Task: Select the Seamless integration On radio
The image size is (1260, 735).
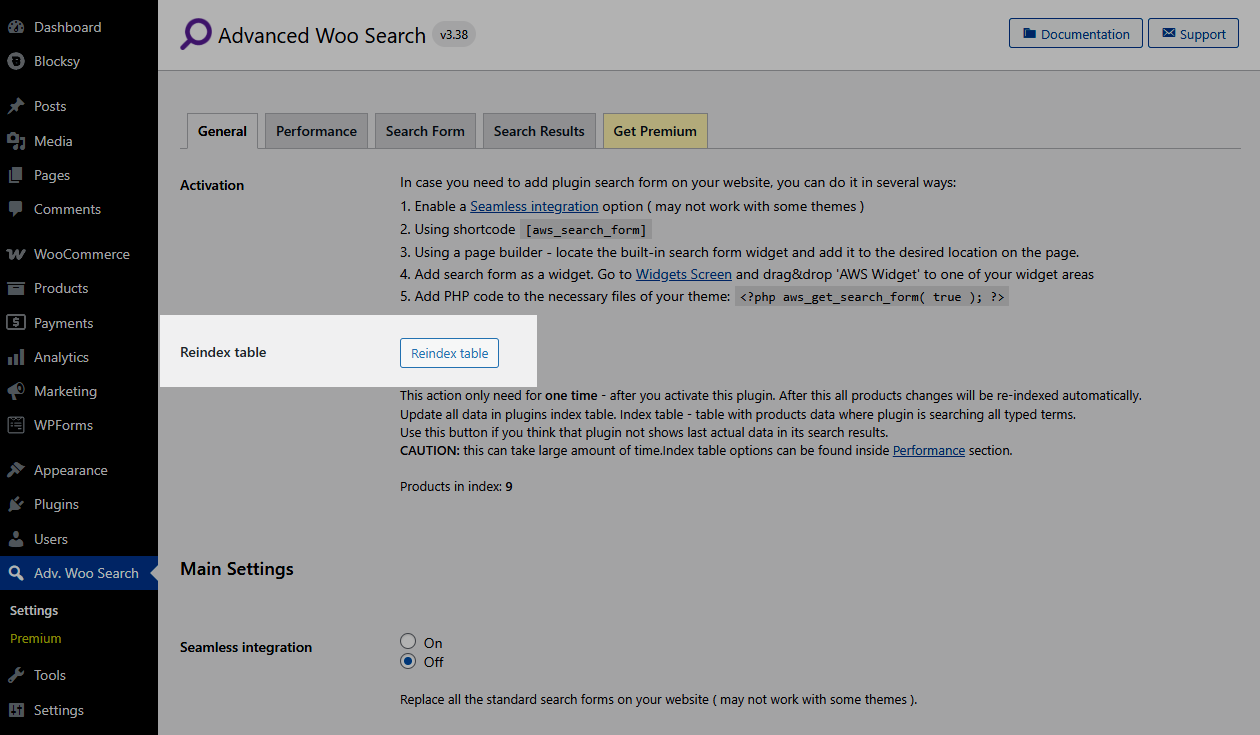Action: (x=408, y=642)
